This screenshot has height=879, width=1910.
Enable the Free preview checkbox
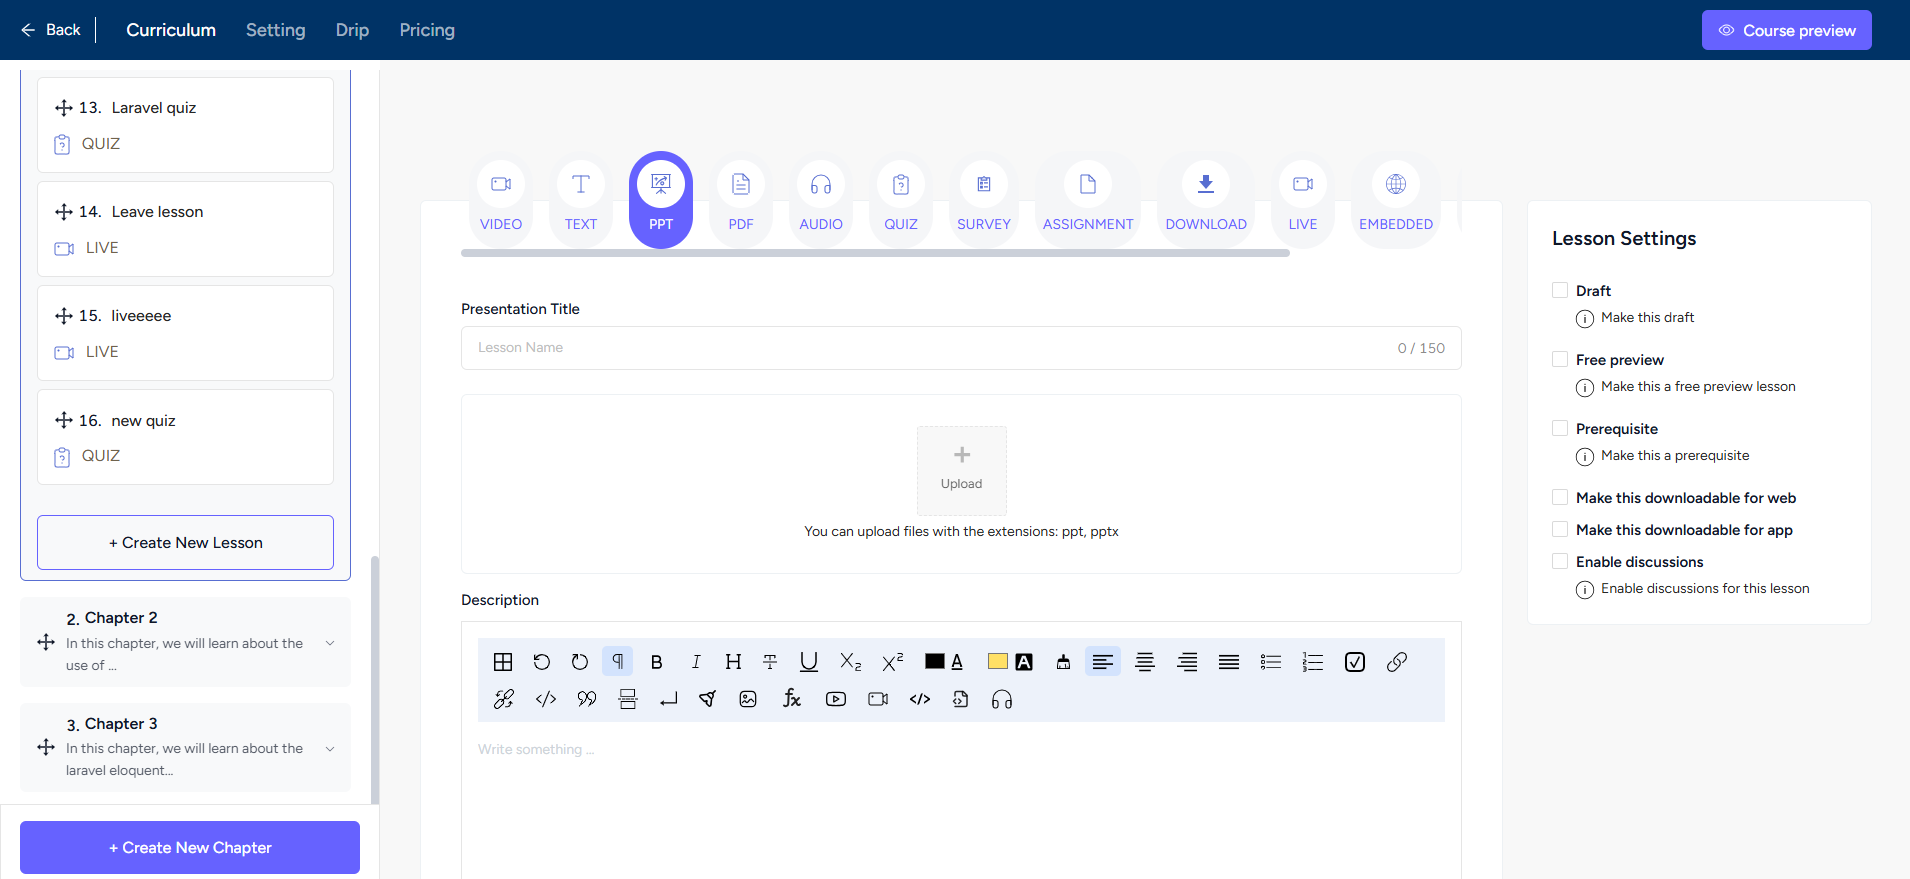point(1560,359)
